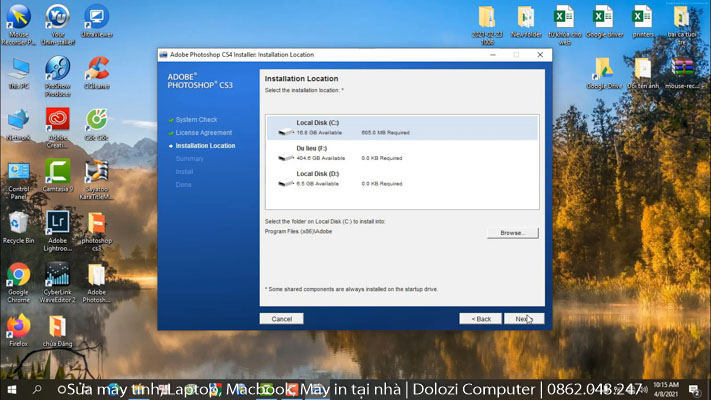This screenshot has height=400, width=711.
Task: Open folder picker with Browse button
Action: pyautogui.click(x=512, y=232)
